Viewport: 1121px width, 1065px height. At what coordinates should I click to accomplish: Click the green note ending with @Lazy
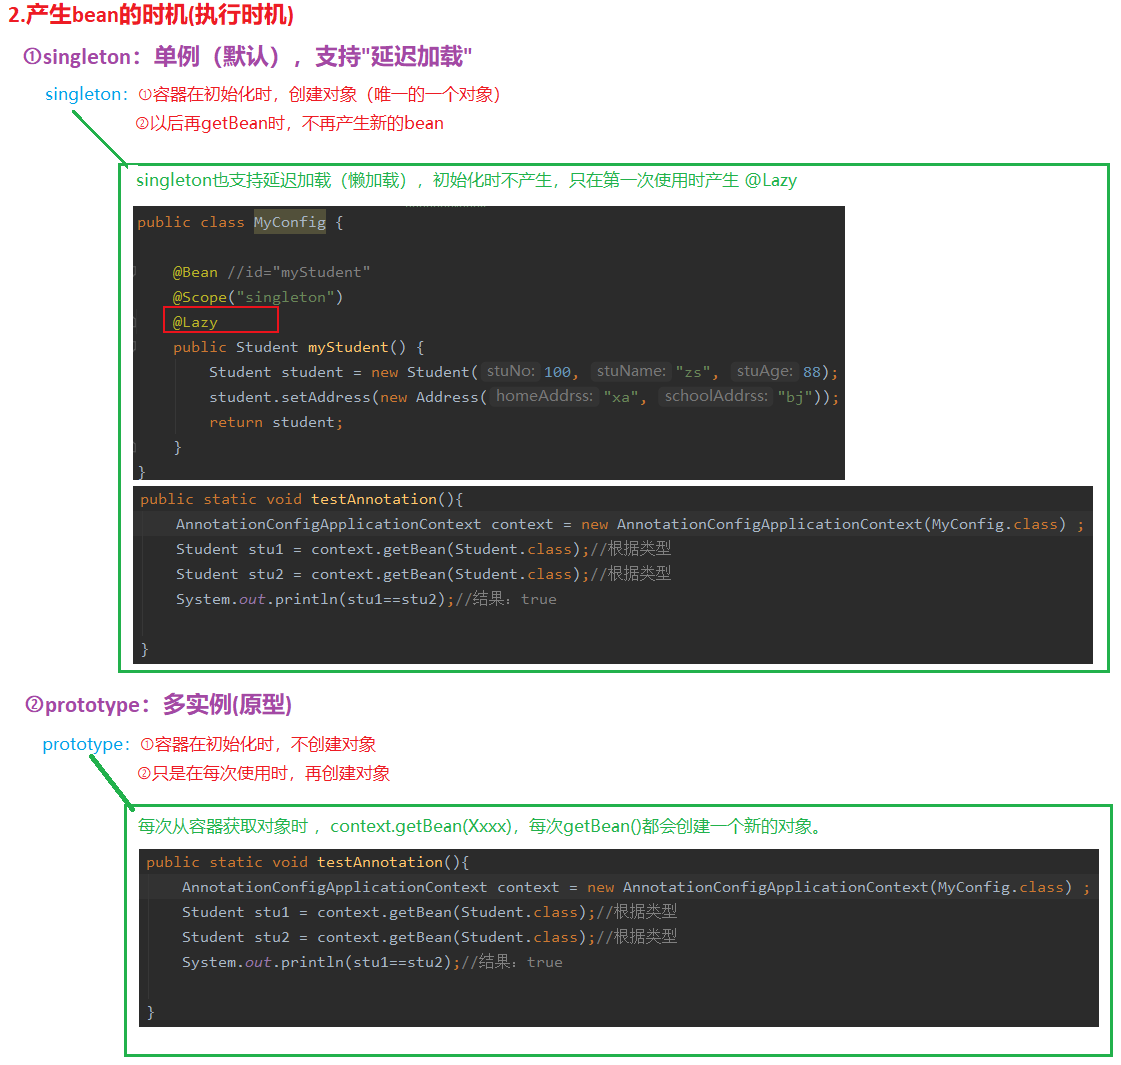click(466, 181)
